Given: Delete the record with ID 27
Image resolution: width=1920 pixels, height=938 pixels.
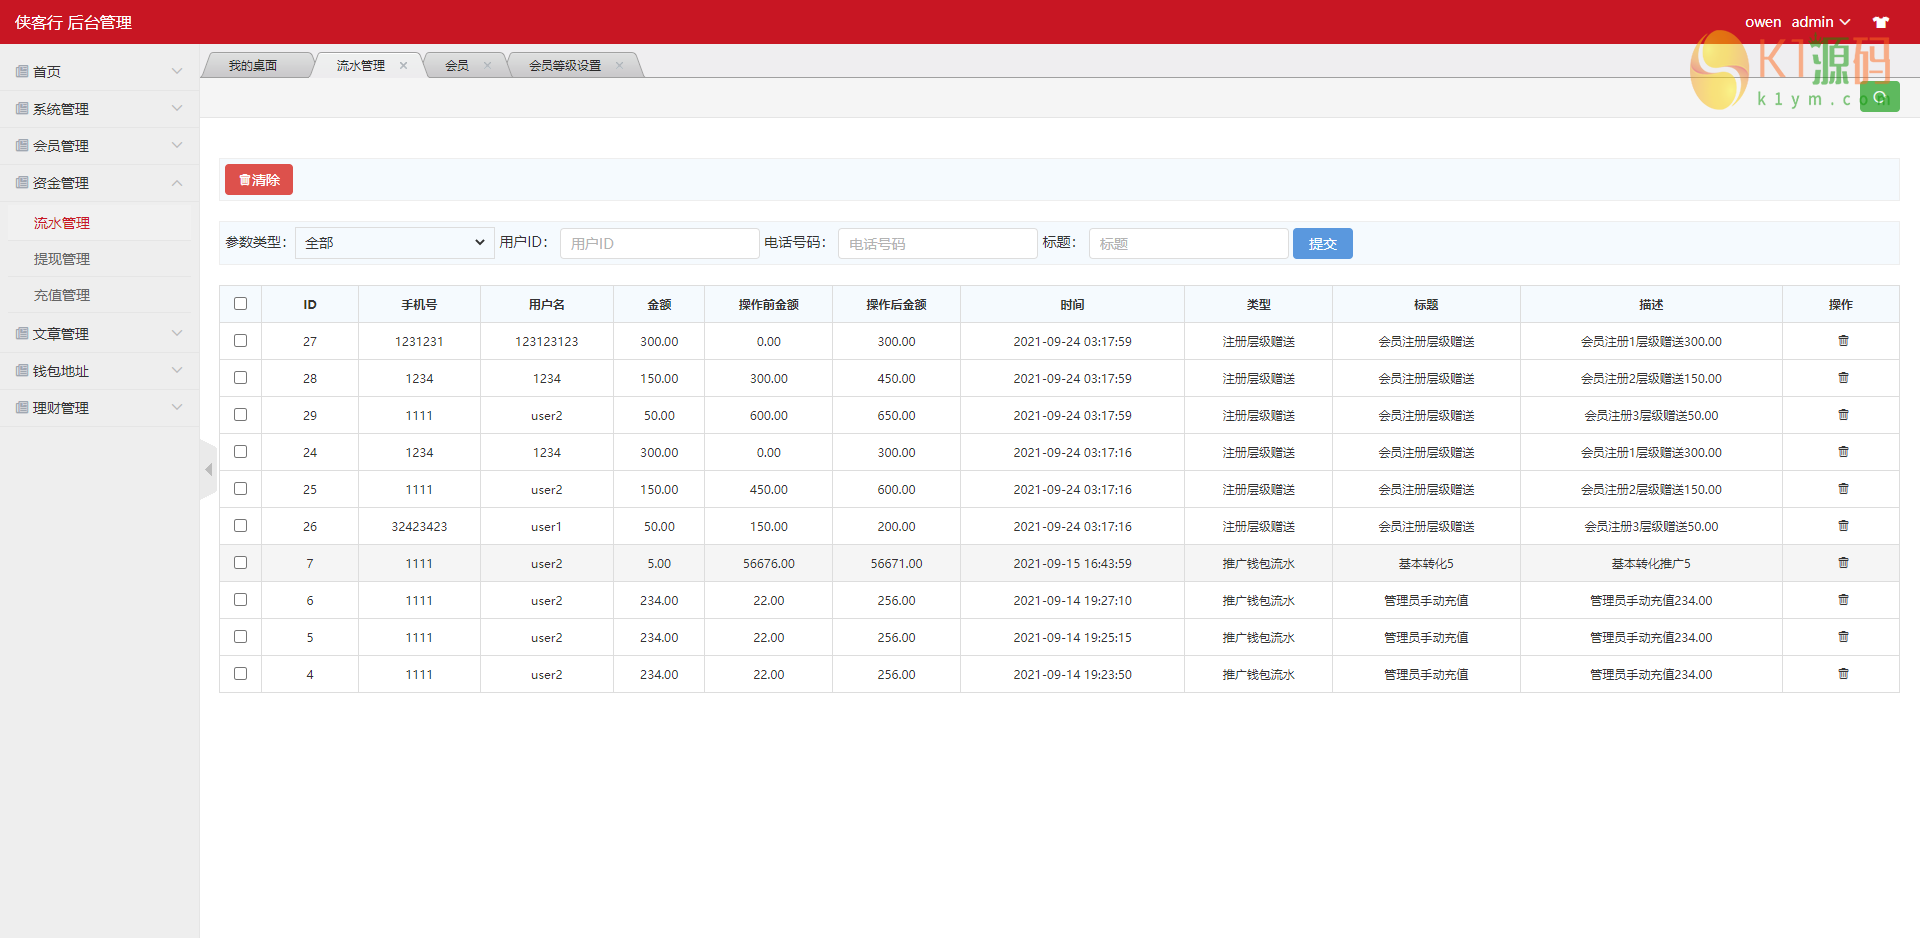Looking at the screenshot, I should 1843,341.
